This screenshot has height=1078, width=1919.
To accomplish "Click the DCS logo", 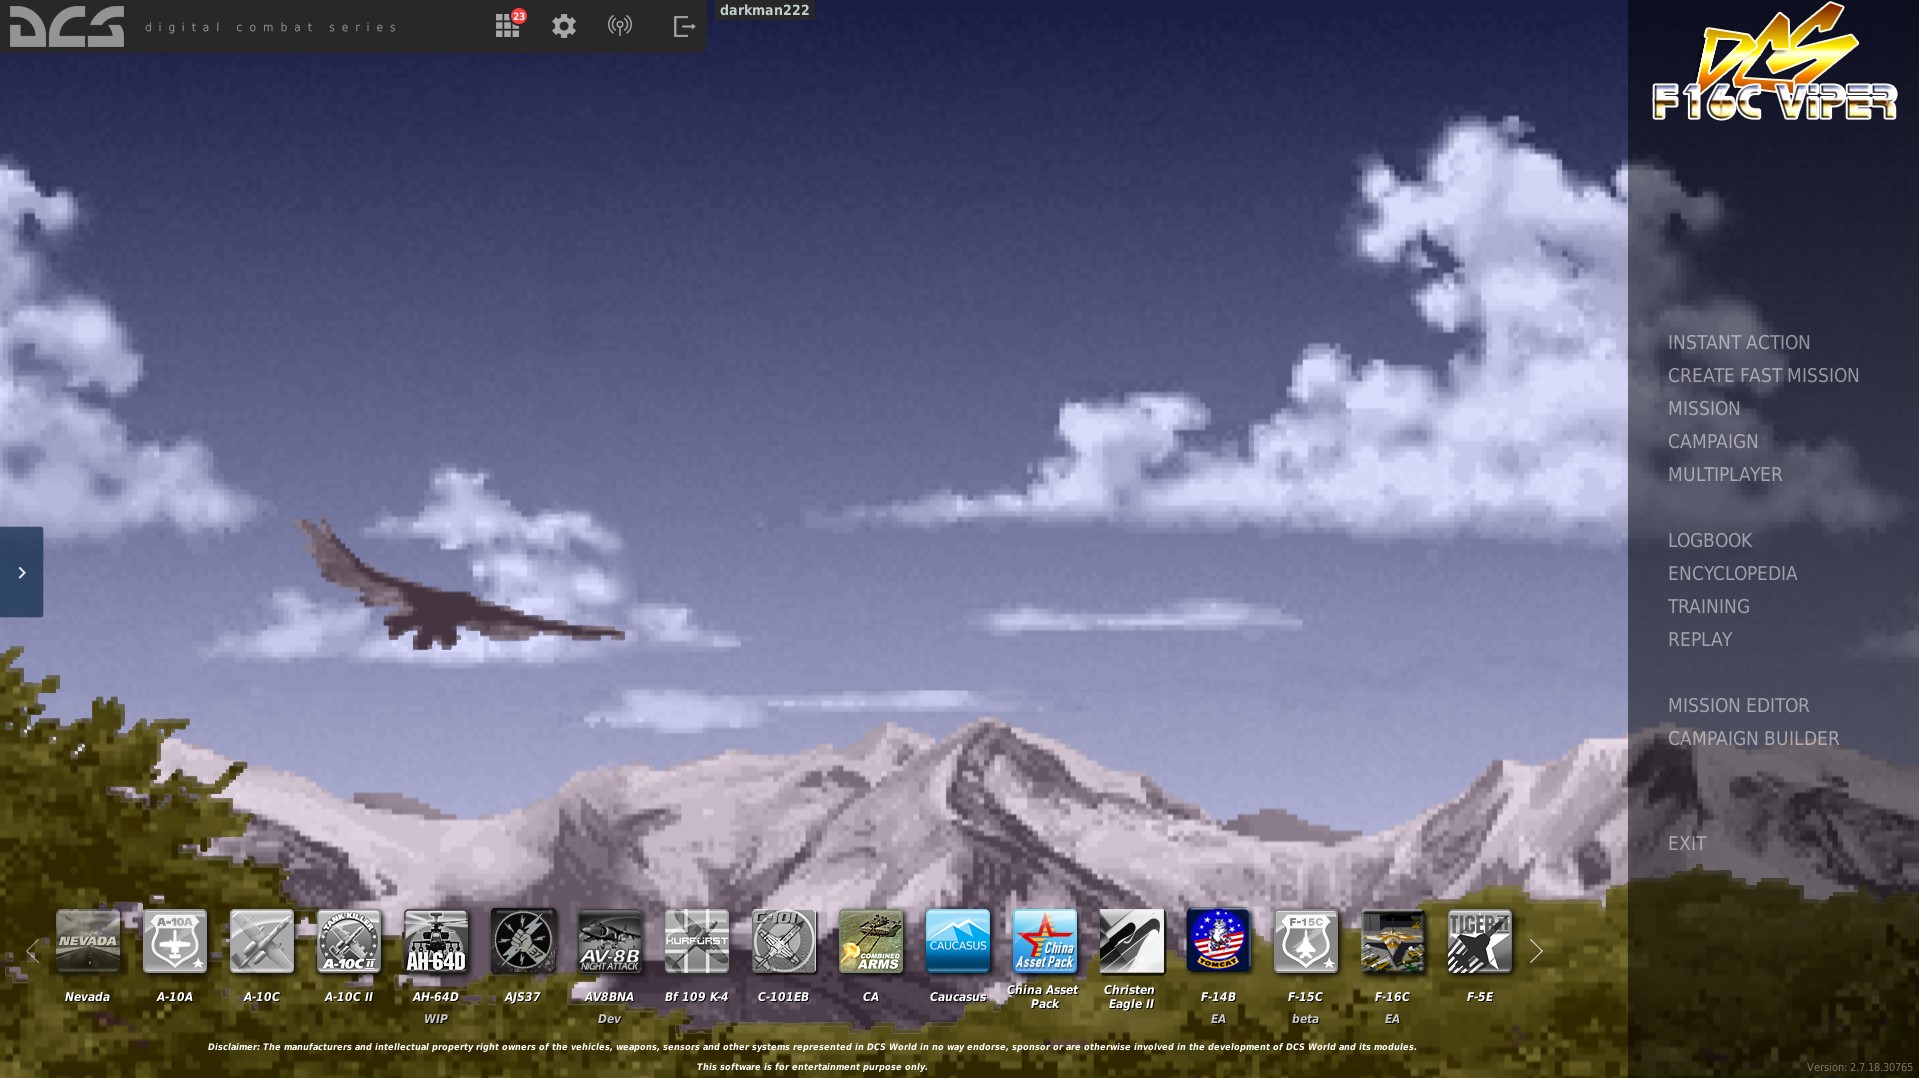I will [65, 25].
